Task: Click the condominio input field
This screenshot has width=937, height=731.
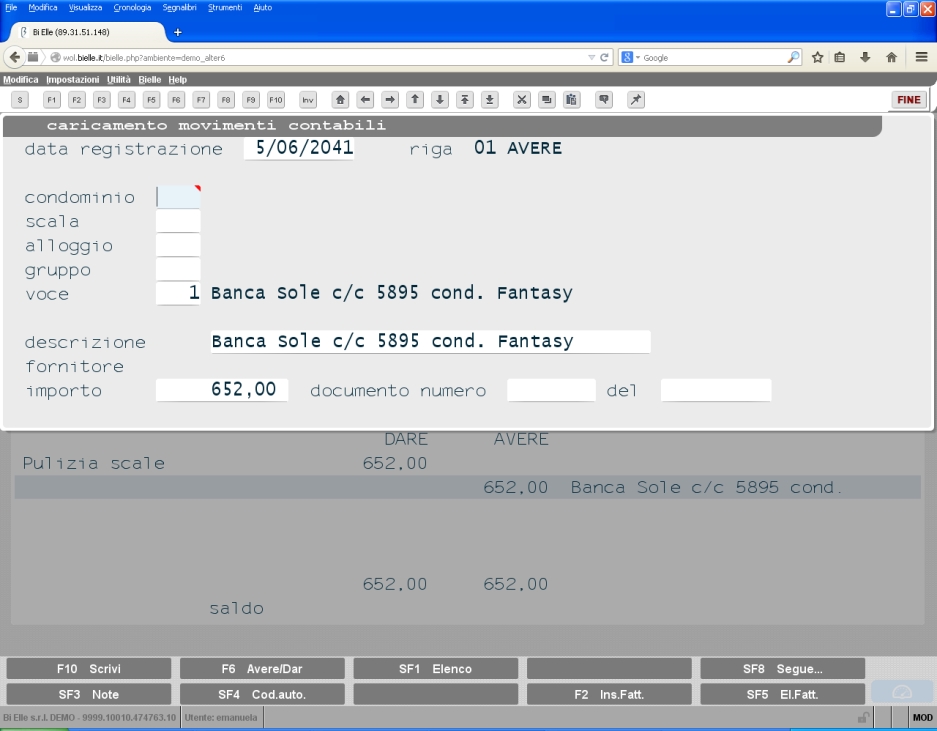Action: [178, 197]
